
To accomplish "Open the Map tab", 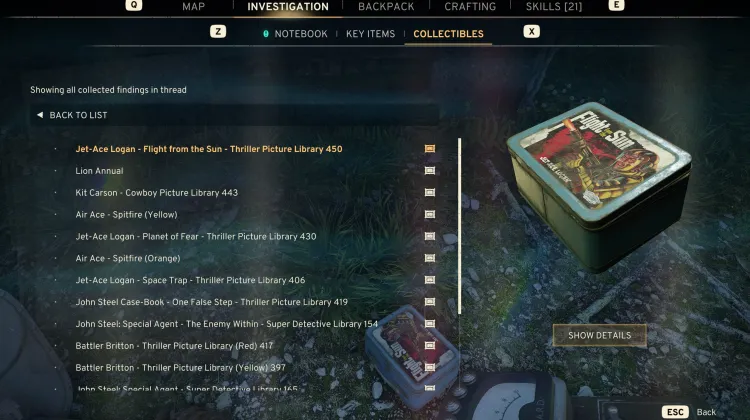I will coord(193,7).
